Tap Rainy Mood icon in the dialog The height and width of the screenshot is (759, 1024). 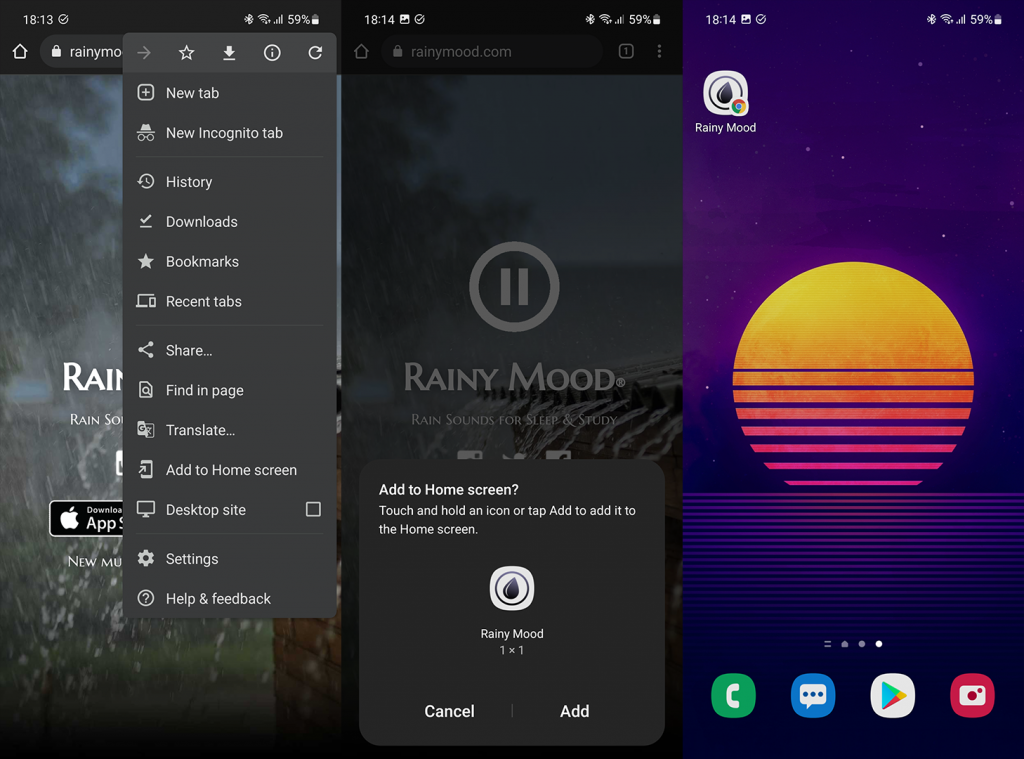[512, 588]
